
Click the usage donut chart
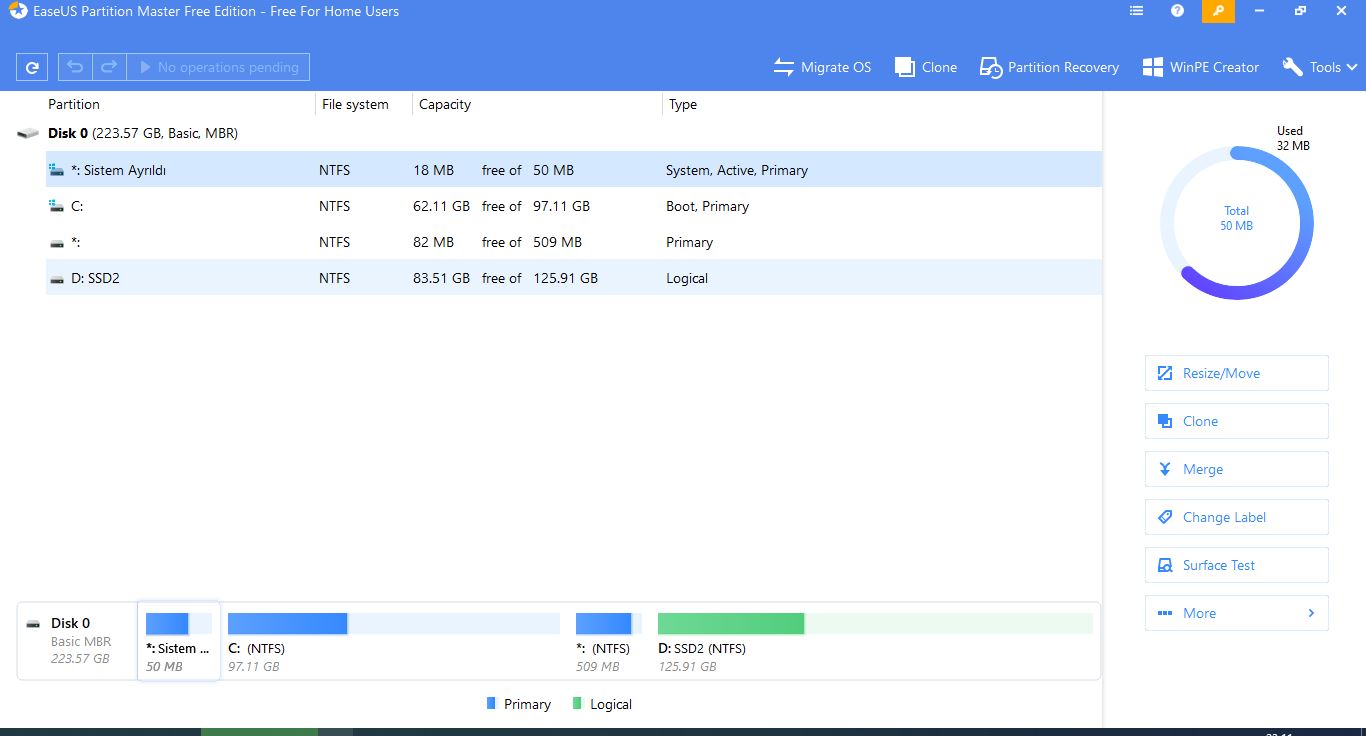1236,222
